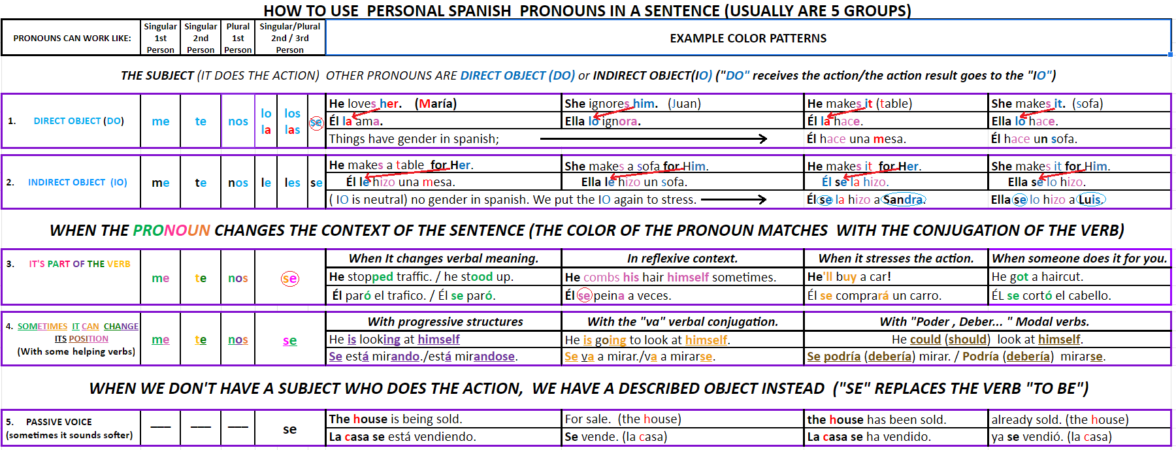
Task: Click the "In reflexive context." heading cell
Action: click(681, 258)
